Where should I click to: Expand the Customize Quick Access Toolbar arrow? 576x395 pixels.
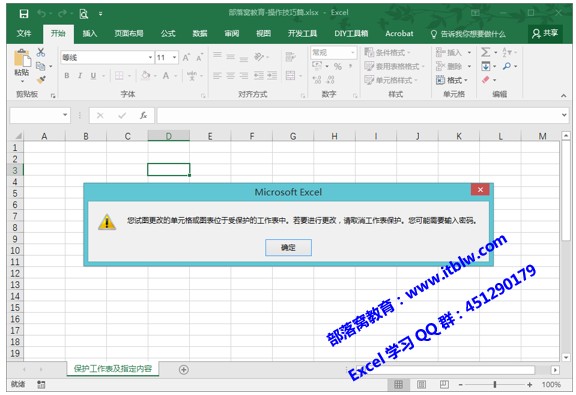100,14
